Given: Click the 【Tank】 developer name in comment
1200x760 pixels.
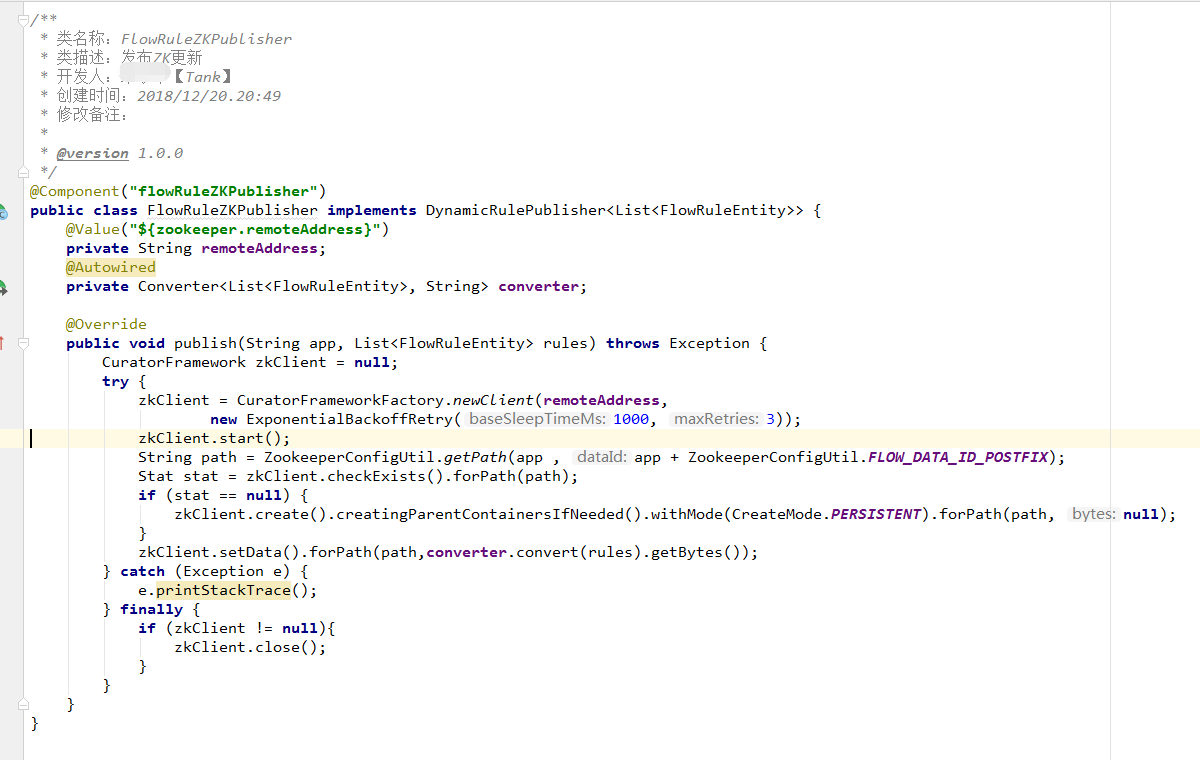Looking at the screenshot, I should click(202, 77).
